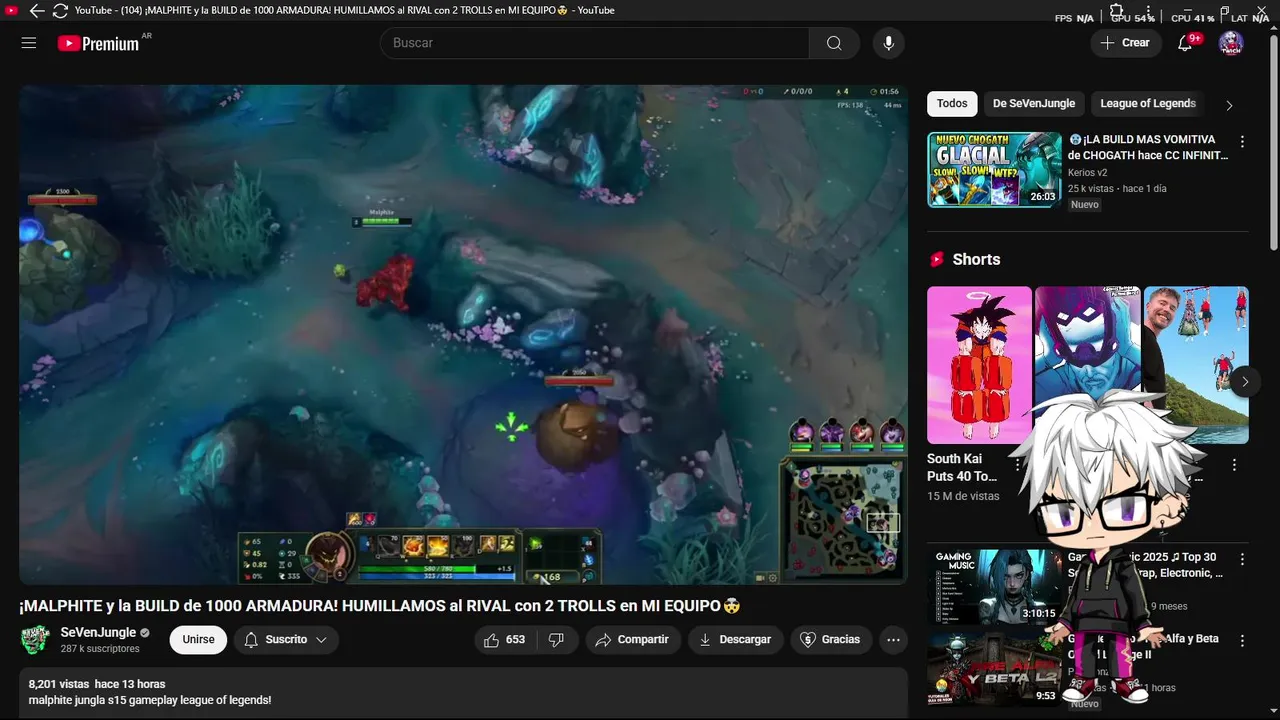Open the account avatar menu
1280x720 pixels.
pos(1231,43)
